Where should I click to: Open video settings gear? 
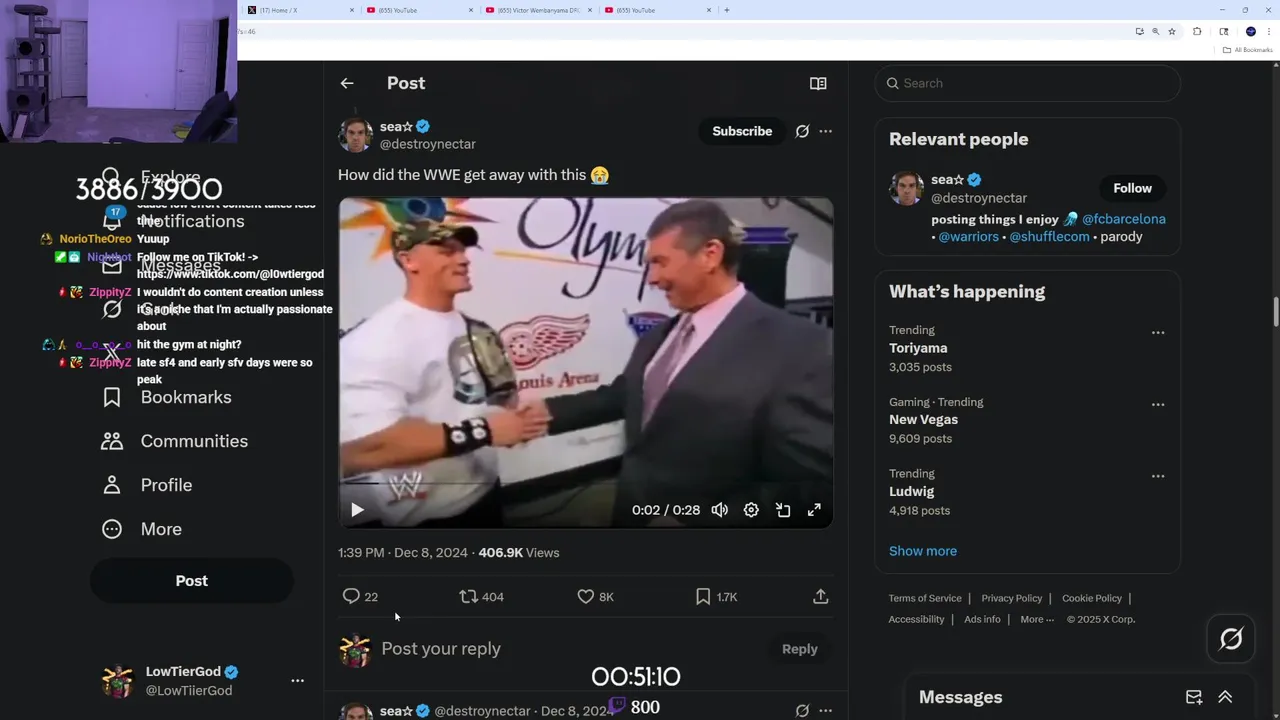point(751,510)
